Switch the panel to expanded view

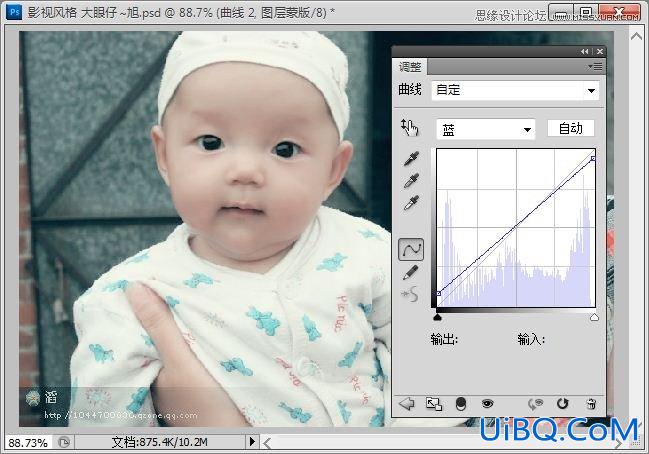coord(434,404)
